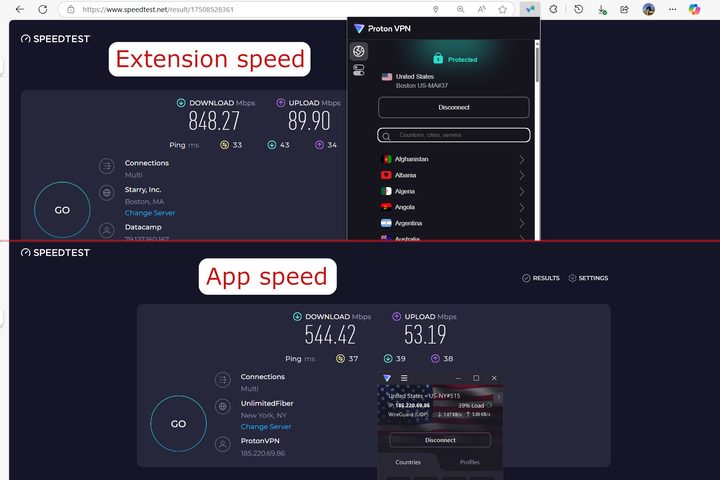The height and width of the screenshot is (480, 720).
Task: Click Connections icon above UnlimitedFiber
Action: coord(223,380)
